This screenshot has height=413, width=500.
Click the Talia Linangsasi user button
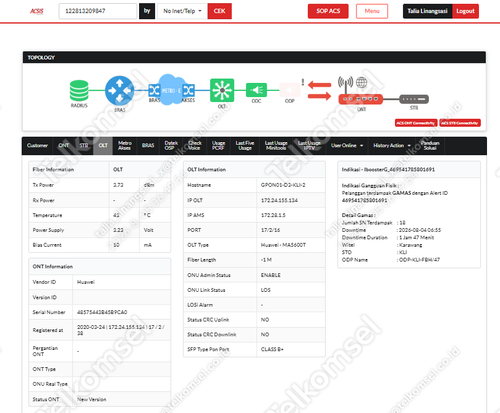coord(427,11)
